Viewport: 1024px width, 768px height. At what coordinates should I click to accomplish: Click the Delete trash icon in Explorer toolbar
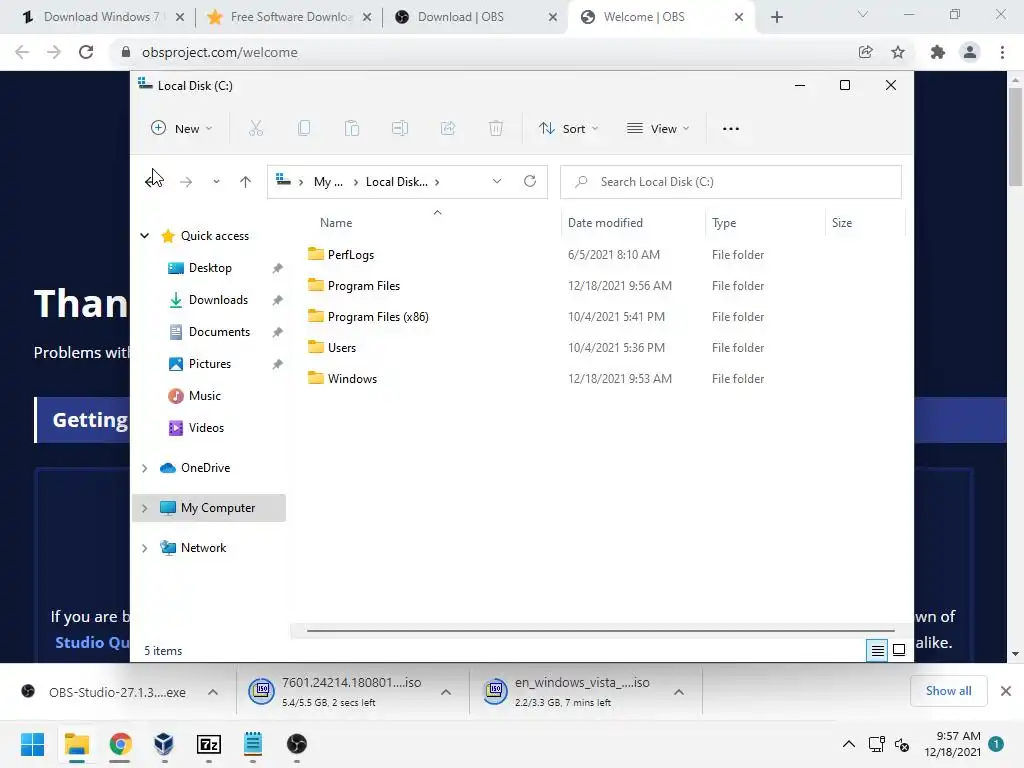pos(496,129)
